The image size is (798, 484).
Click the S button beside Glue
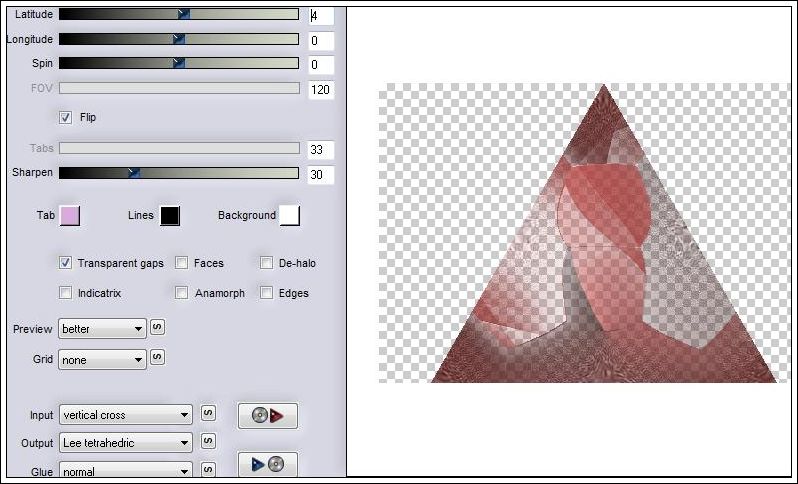208,469
